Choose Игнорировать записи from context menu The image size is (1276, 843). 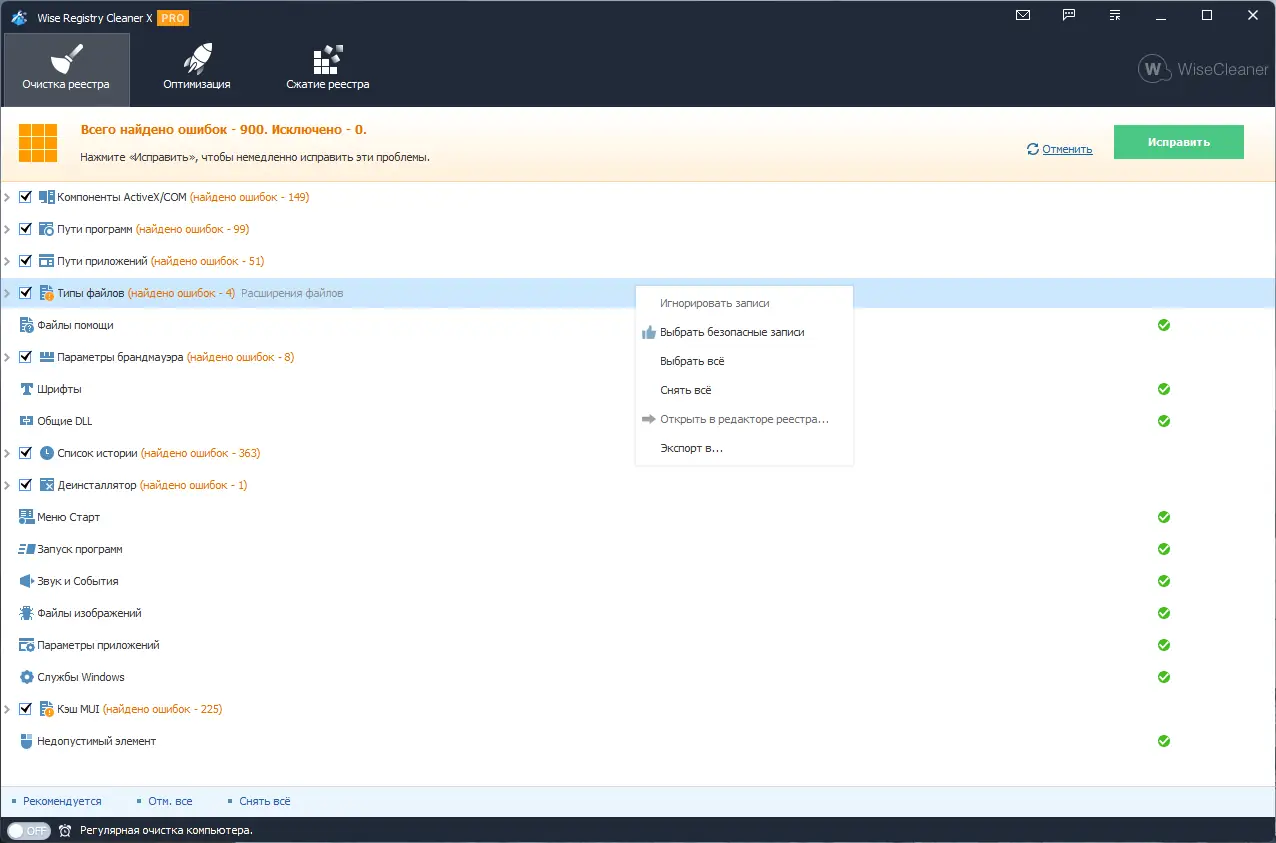tap(744, 303)
